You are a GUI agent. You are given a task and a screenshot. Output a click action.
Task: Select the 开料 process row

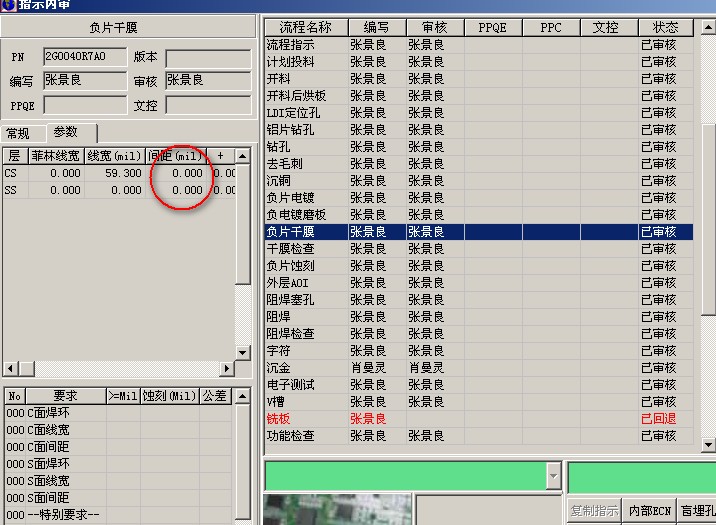pos(479,79)
